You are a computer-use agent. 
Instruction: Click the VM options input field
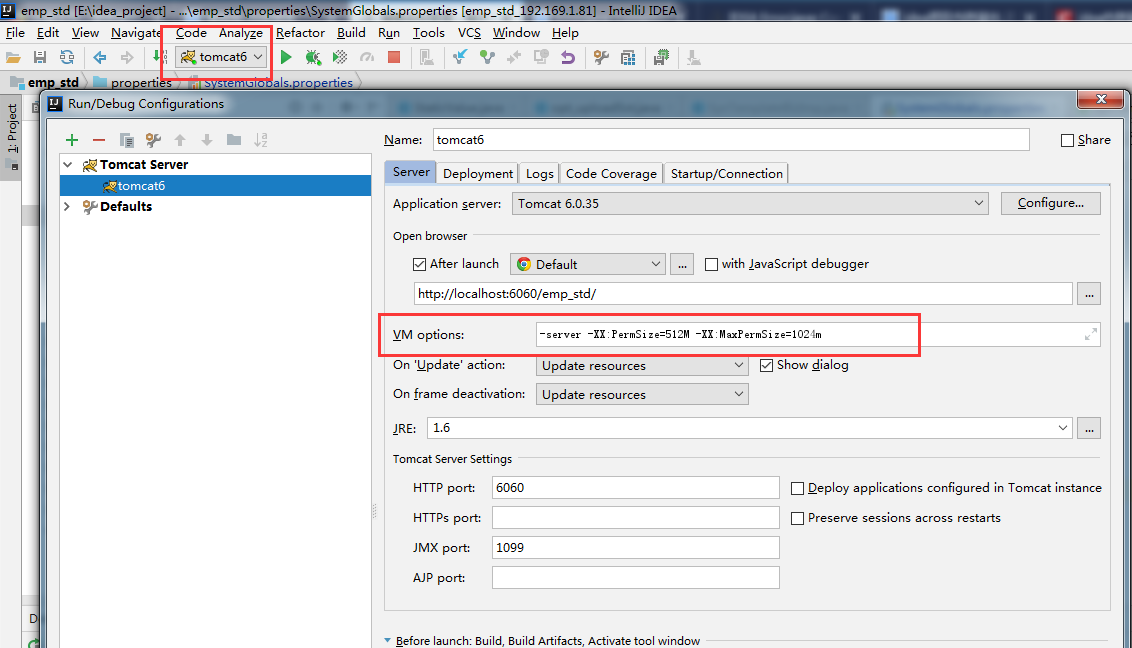click(818, 334)
